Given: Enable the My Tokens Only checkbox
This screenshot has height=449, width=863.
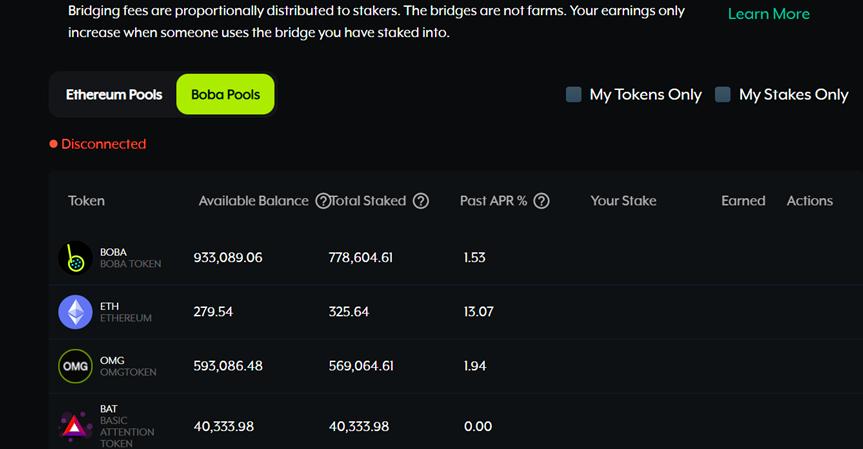Looking at the screenshot, I should click(x=574, y=95).
